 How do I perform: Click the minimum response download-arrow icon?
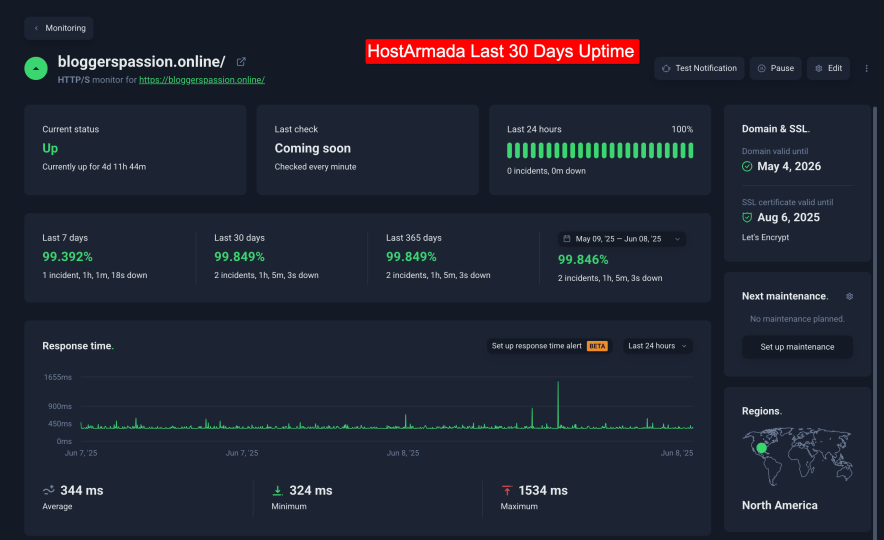tap(277, 490)
